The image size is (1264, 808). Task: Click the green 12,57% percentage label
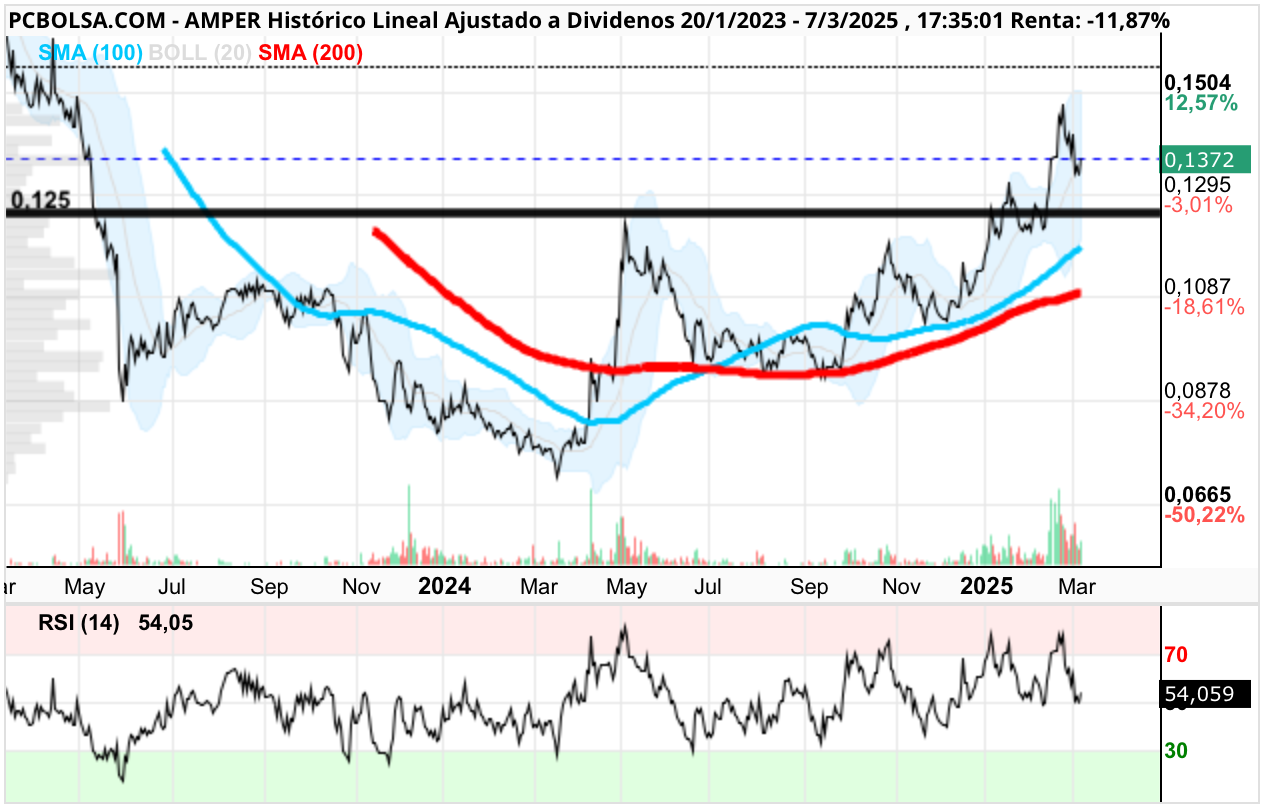click(x=1201, y=103)
